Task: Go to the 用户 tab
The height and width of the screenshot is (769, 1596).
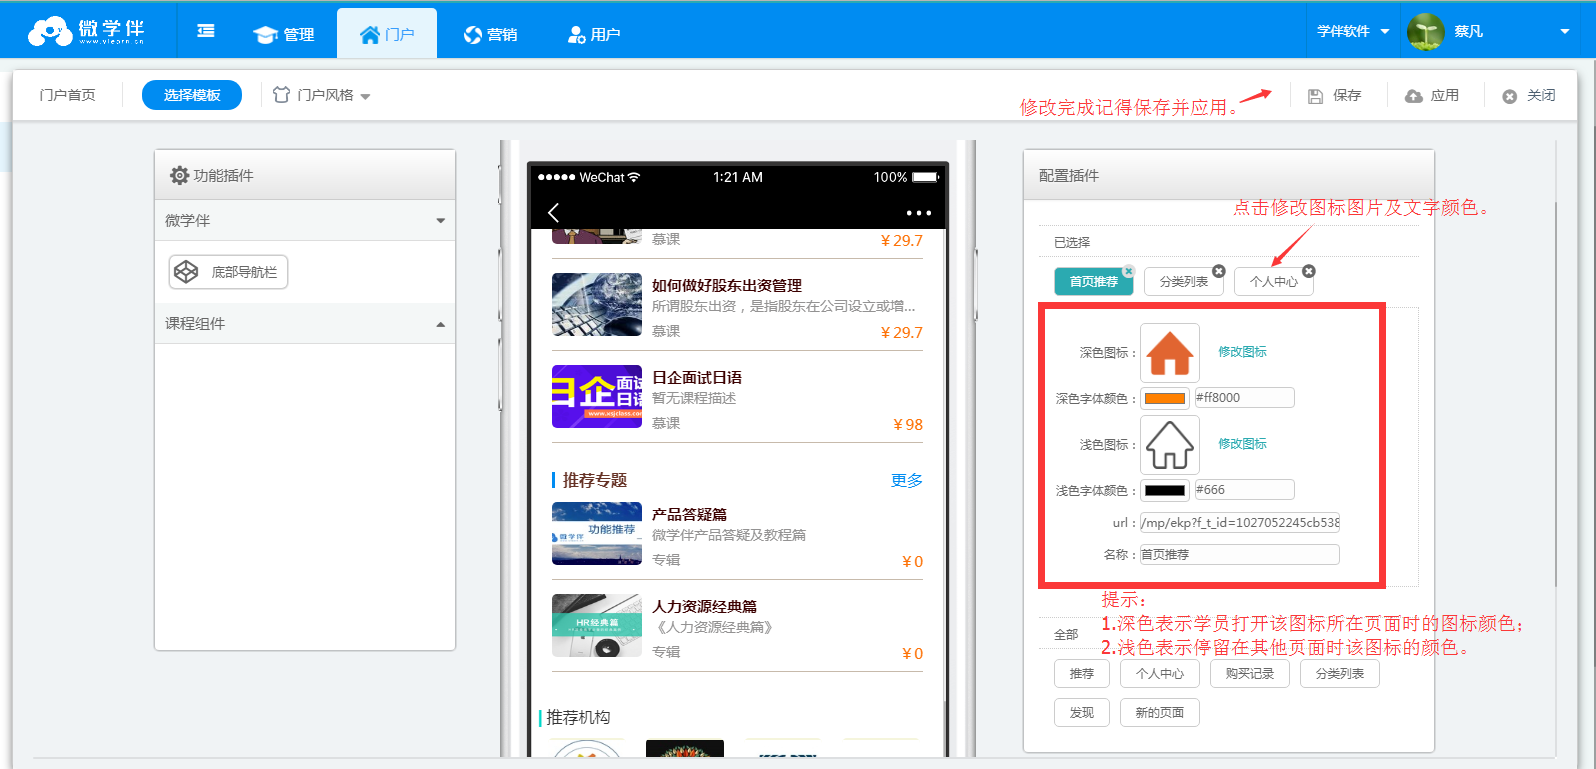Action: [594, 34]
